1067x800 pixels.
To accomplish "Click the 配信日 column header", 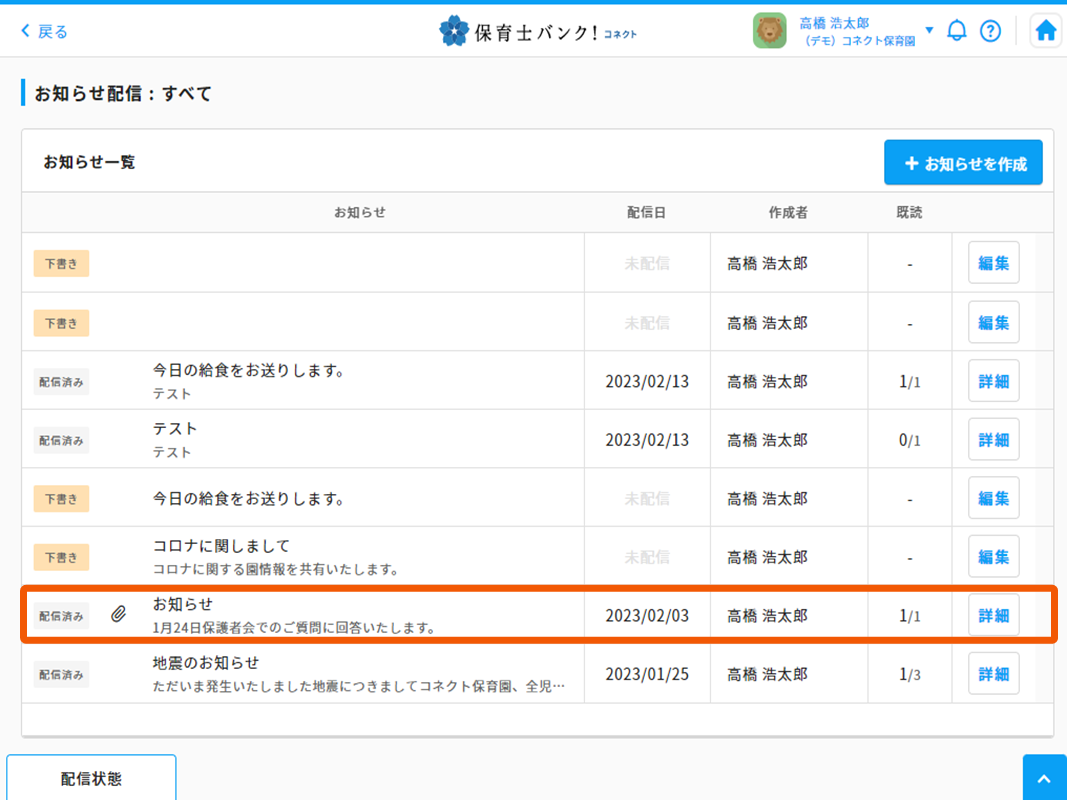I will pos(646,212).
